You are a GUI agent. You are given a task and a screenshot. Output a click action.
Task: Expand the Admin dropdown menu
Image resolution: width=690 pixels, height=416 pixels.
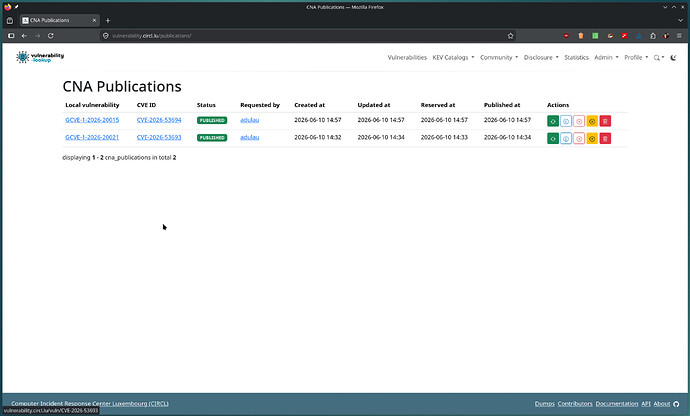(x=606, y=58)
